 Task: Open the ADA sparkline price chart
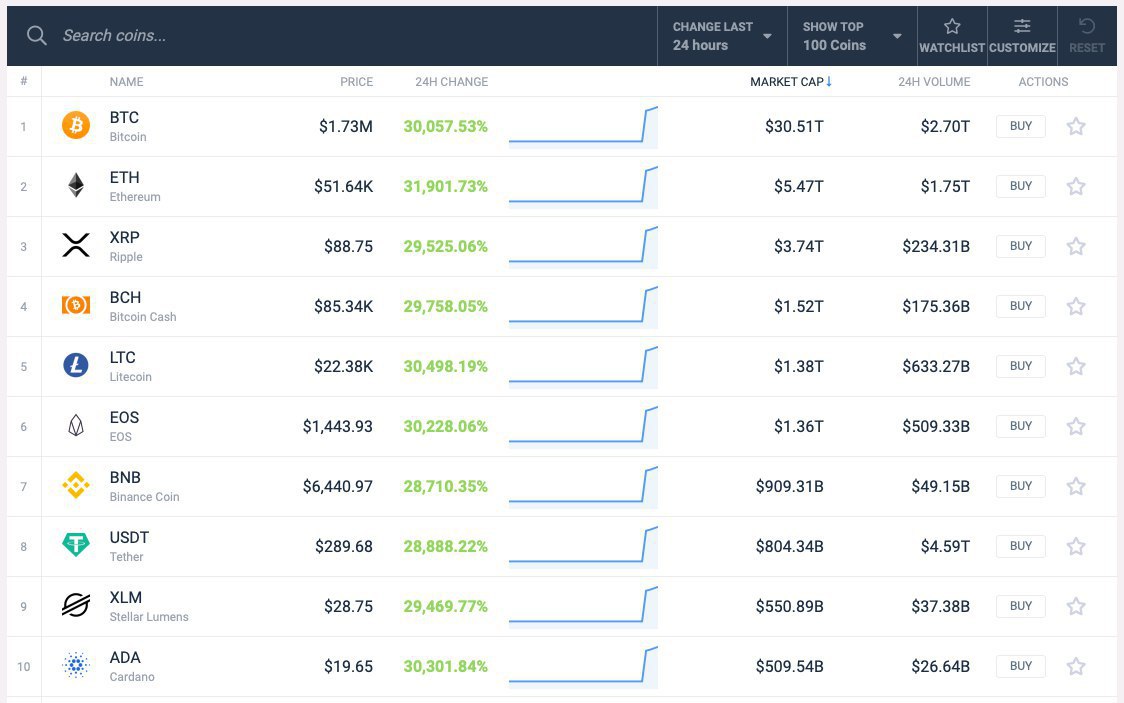pyautogui.click(x=583, y=667)
